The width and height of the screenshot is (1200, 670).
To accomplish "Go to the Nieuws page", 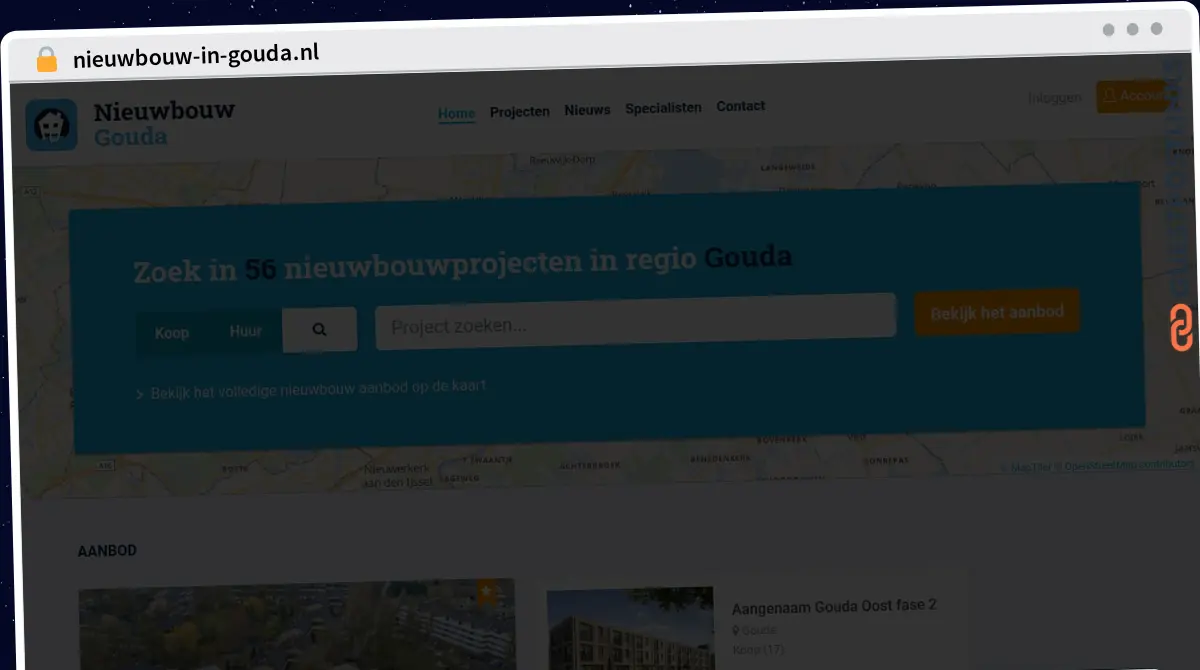I will (x=587, y=110).
